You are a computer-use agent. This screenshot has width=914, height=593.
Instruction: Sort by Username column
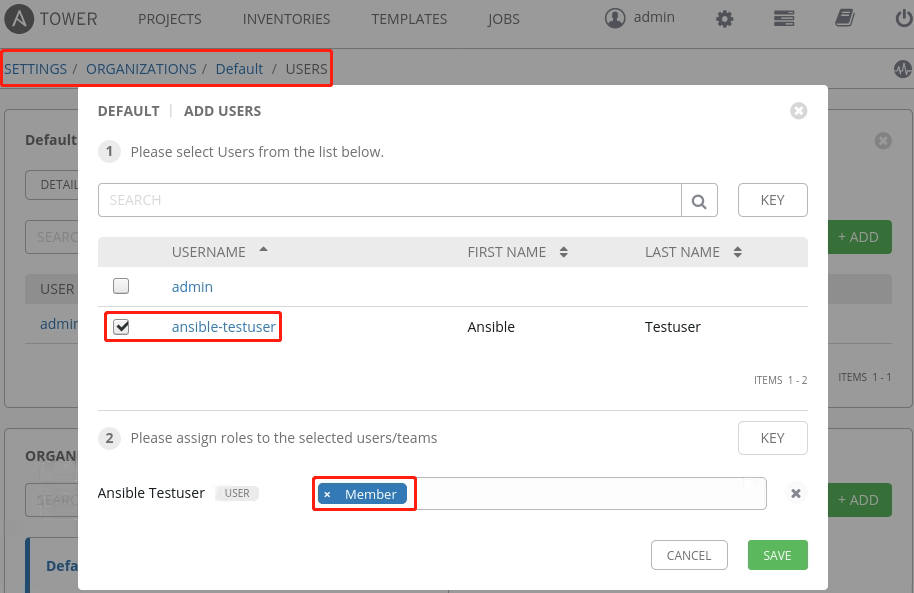(209, 252)
